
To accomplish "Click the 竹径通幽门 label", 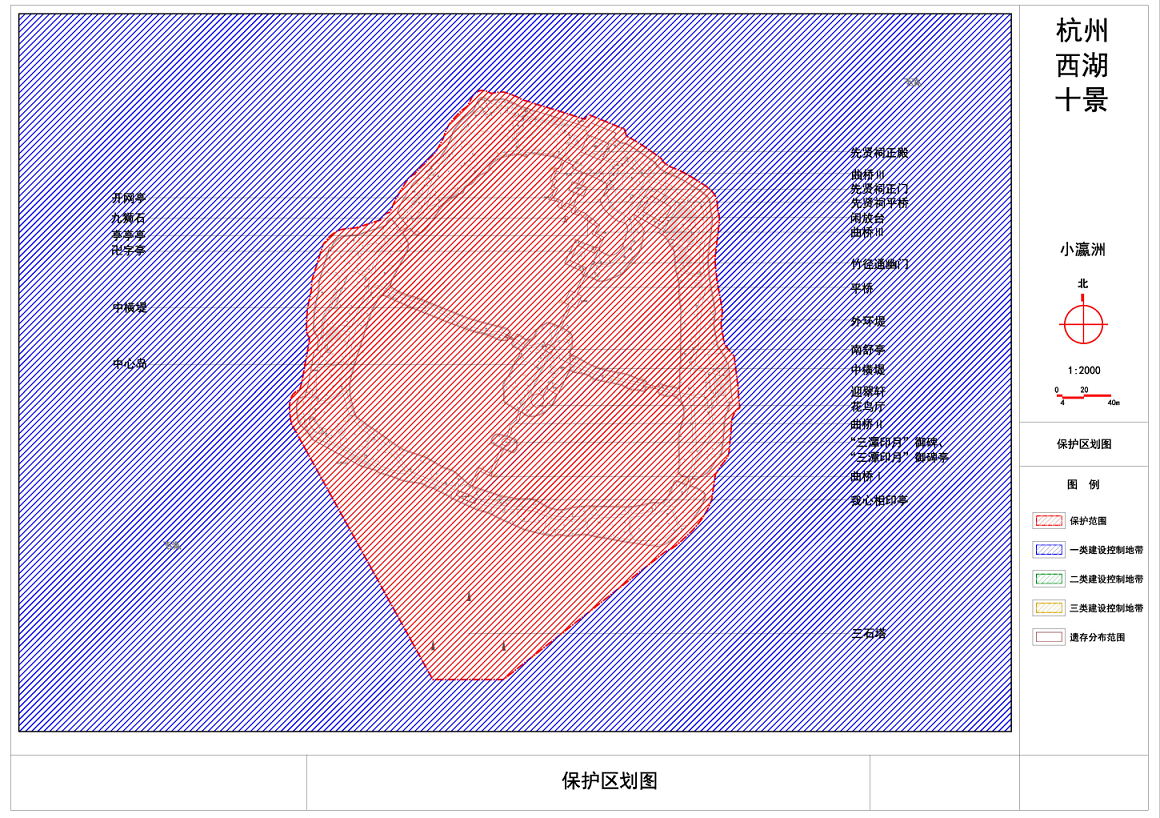I will point(879,264).
